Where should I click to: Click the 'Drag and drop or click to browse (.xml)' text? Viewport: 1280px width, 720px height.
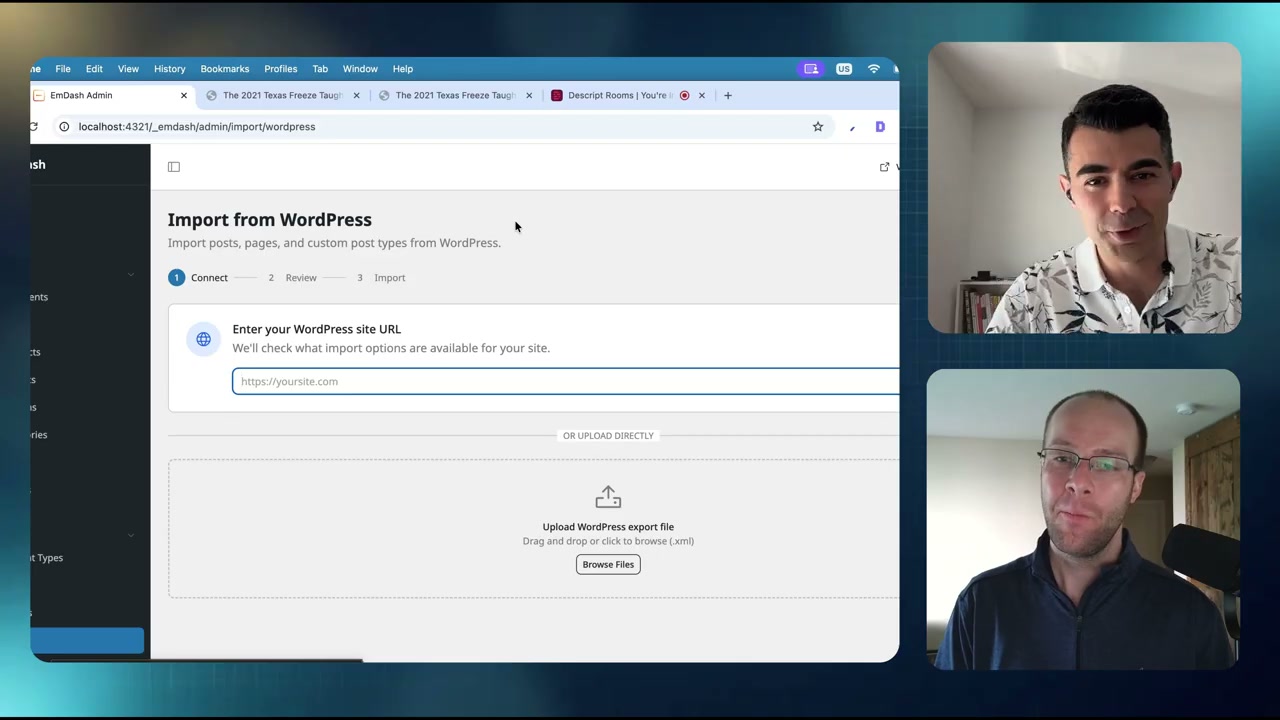tap(608, 541)
